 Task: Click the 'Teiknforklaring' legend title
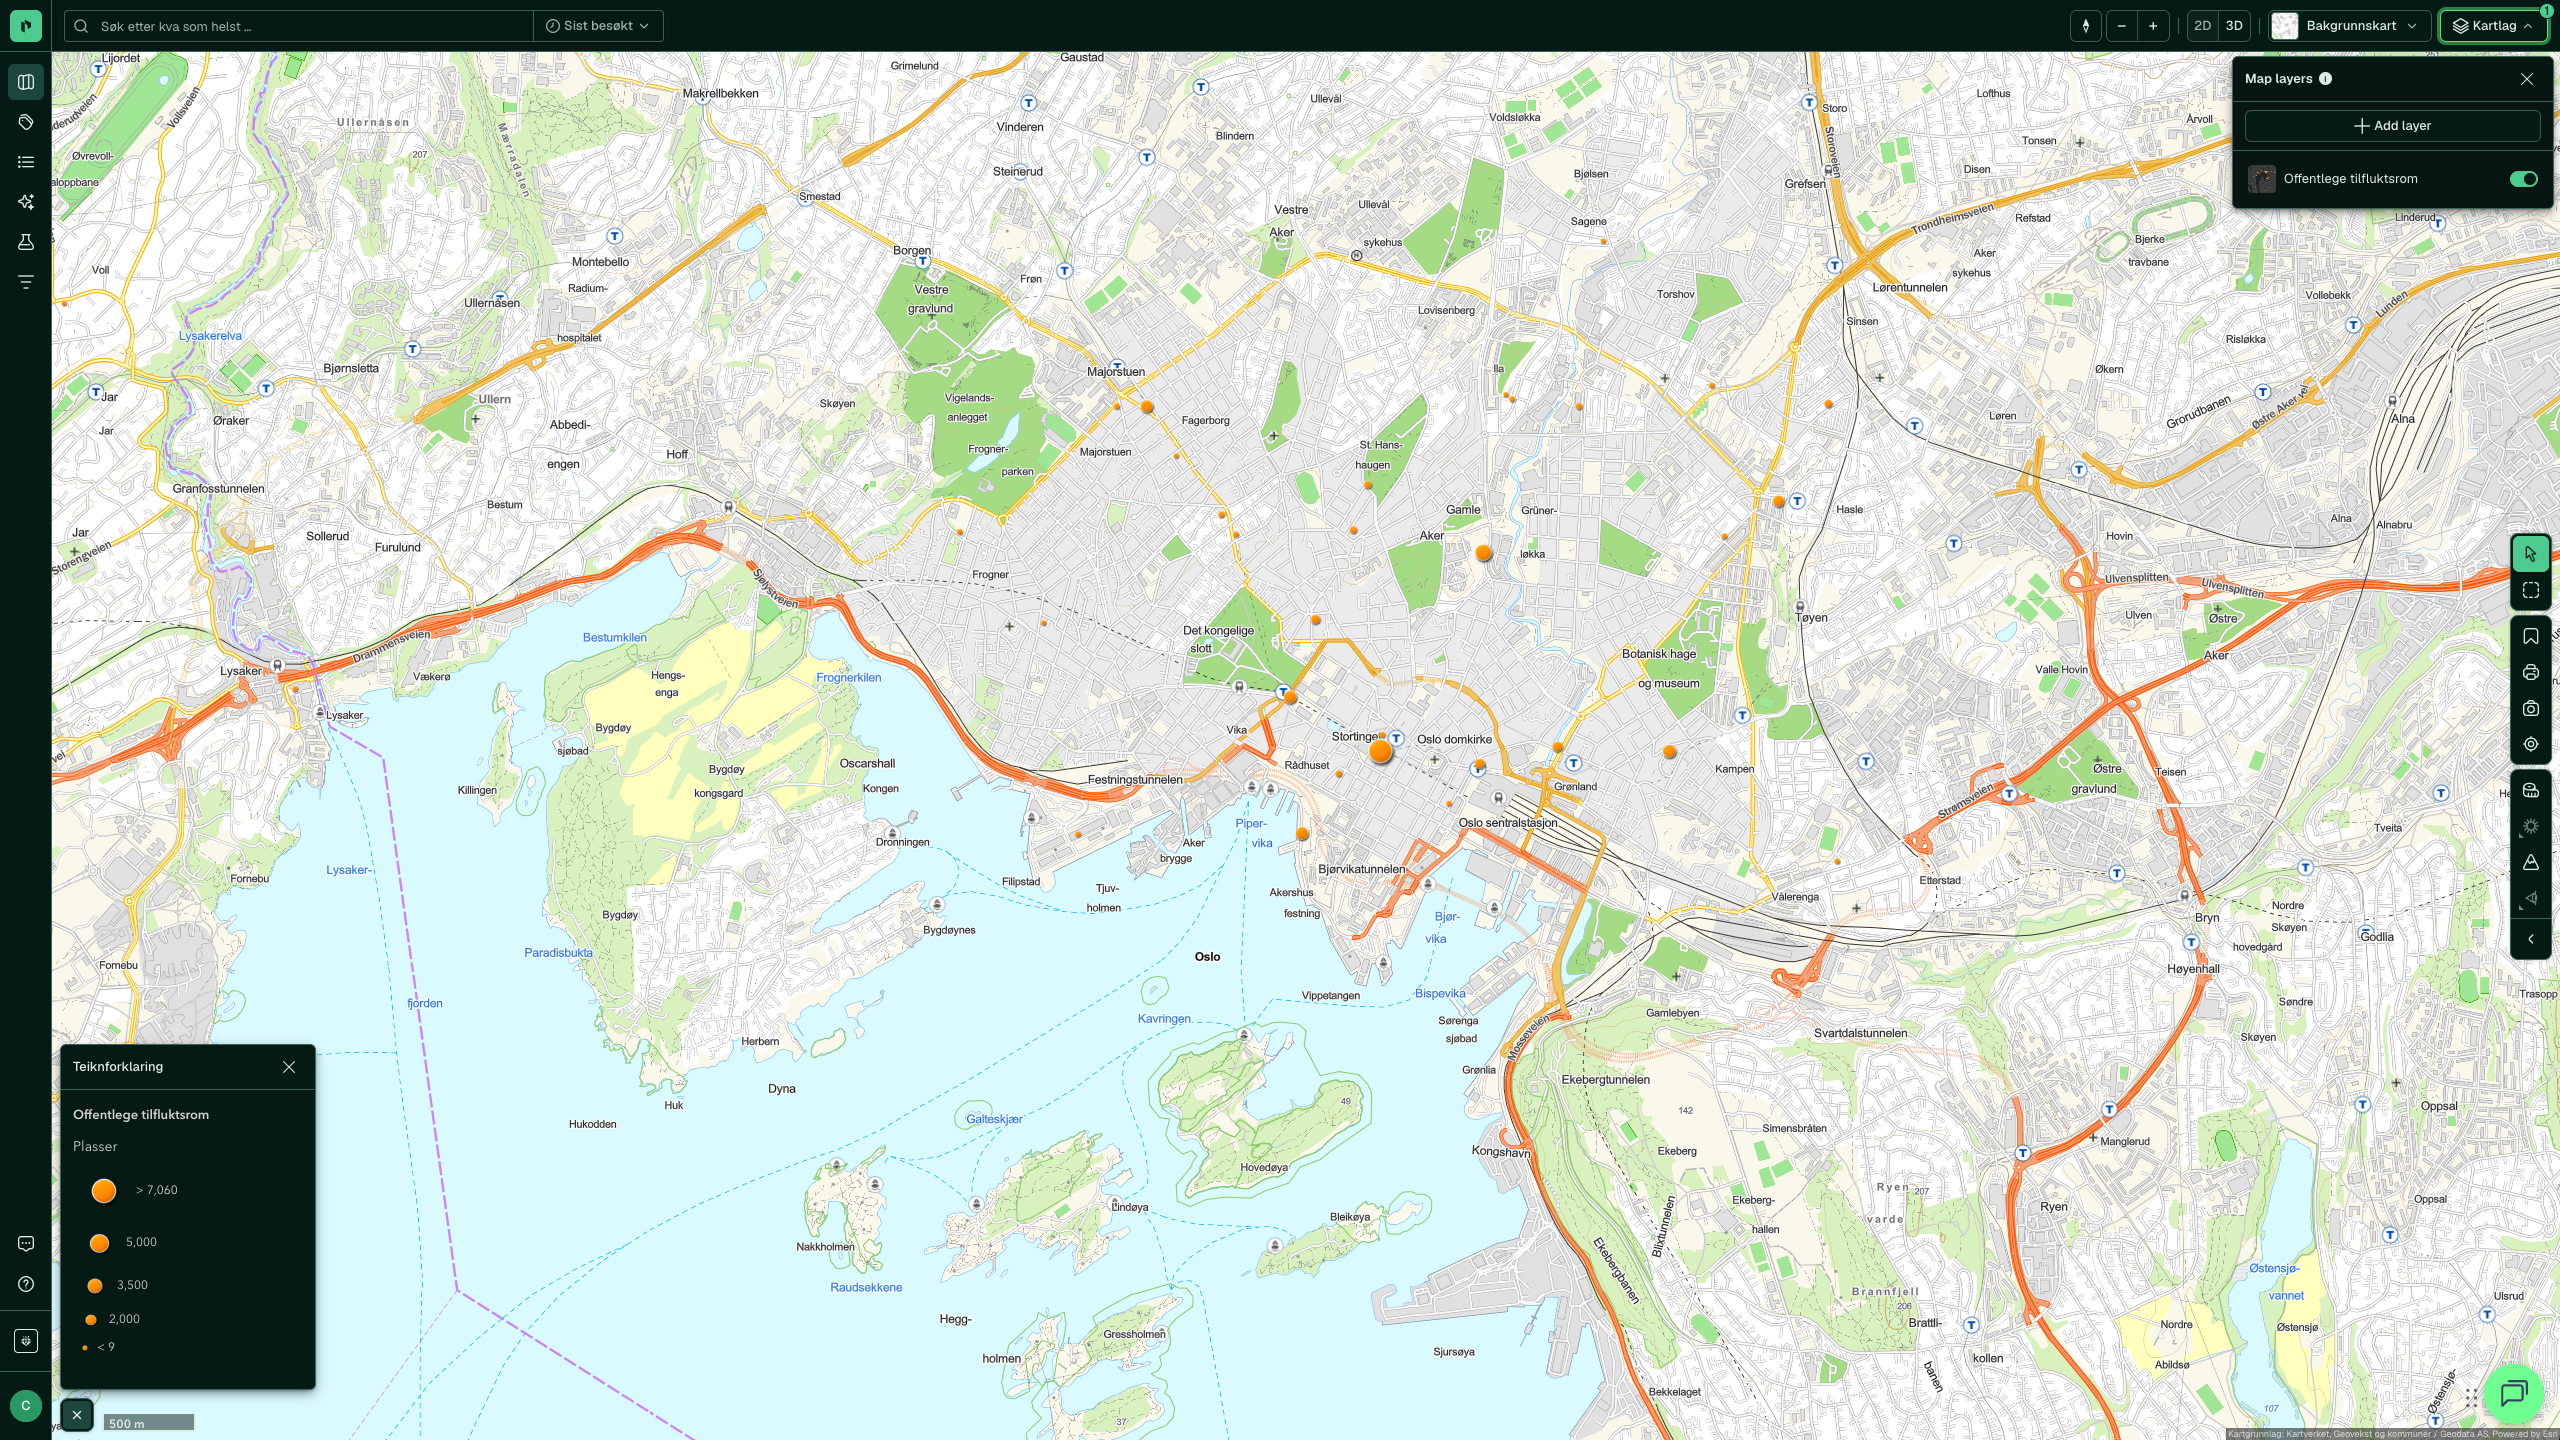click(x=118, y=1067)
